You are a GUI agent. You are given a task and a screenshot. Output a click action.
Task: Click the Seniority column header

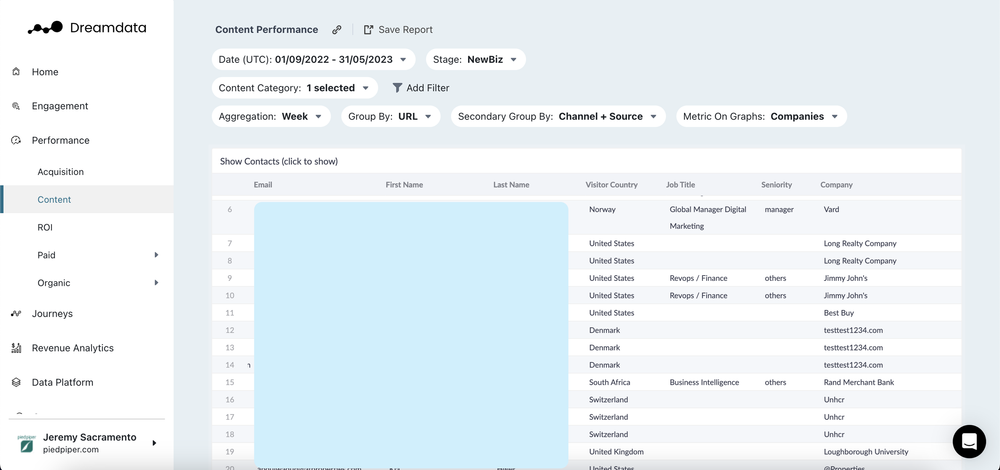click(776, 185)
